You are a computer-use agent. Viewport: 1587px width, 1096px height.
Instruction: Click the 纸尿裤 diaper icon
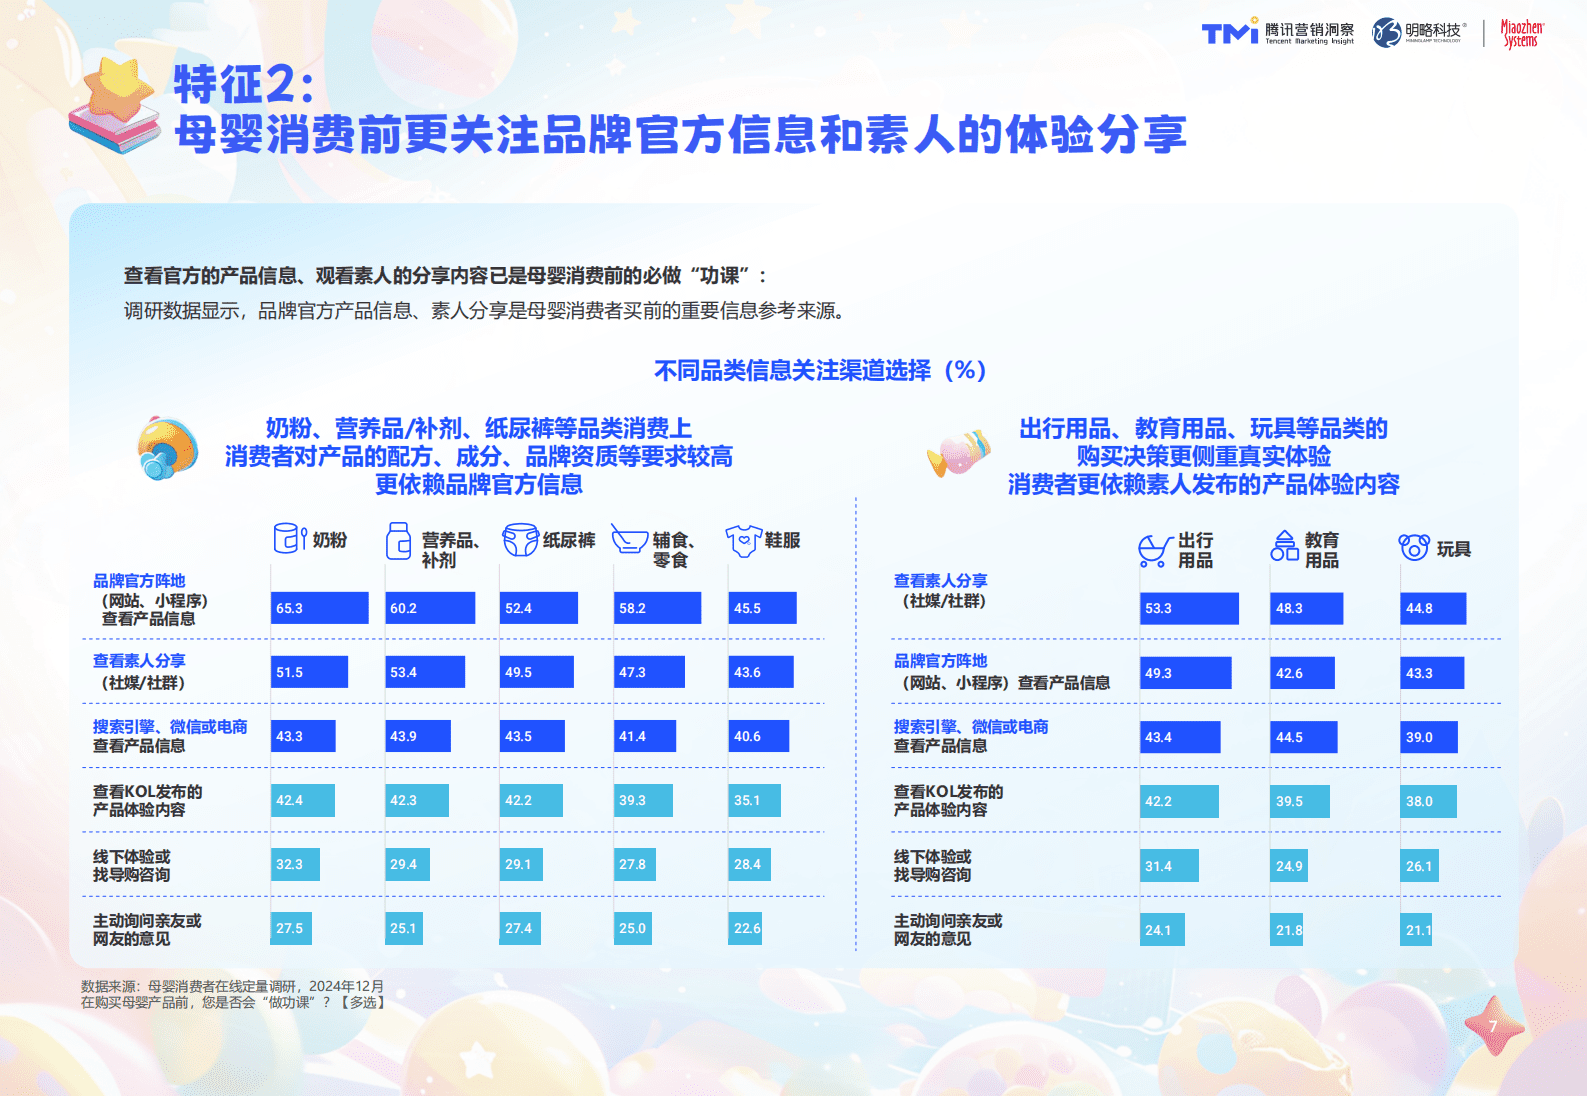pos(520,539)
